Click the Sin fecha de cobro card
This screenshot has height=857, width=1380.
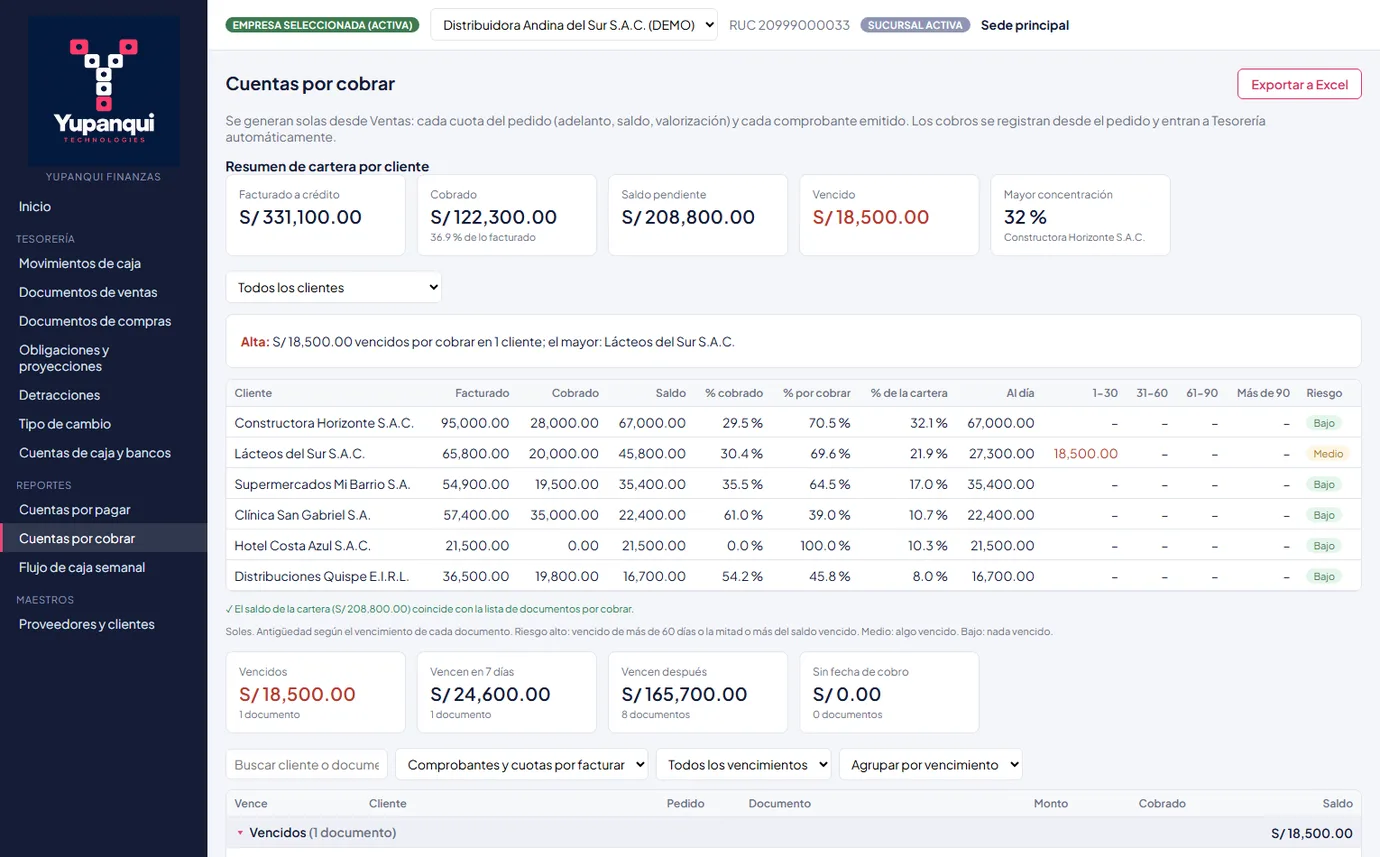coord(889,692)
